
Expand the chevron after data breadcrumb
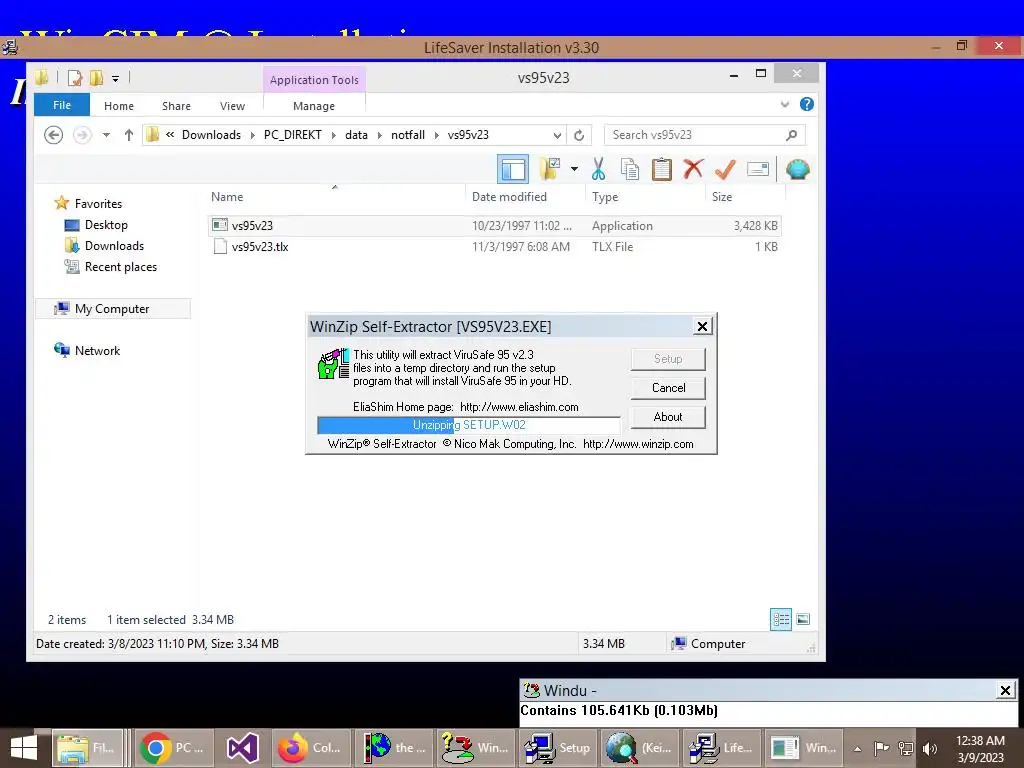pyautogui.click(x=379, y=135)
